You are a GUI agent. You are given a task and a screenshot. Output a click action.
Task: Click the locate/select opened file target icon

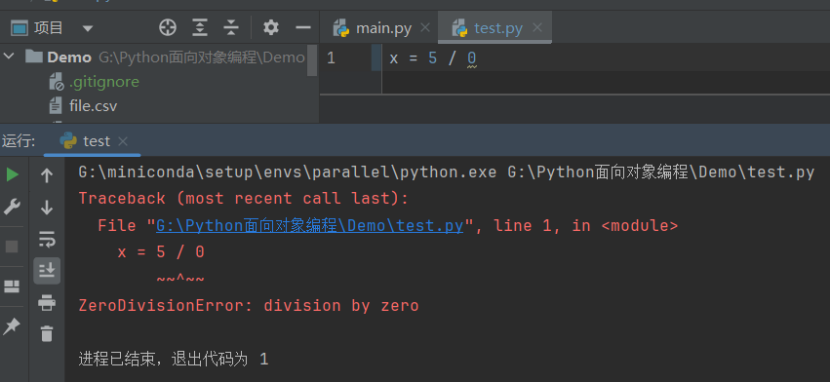coord(168,28)
